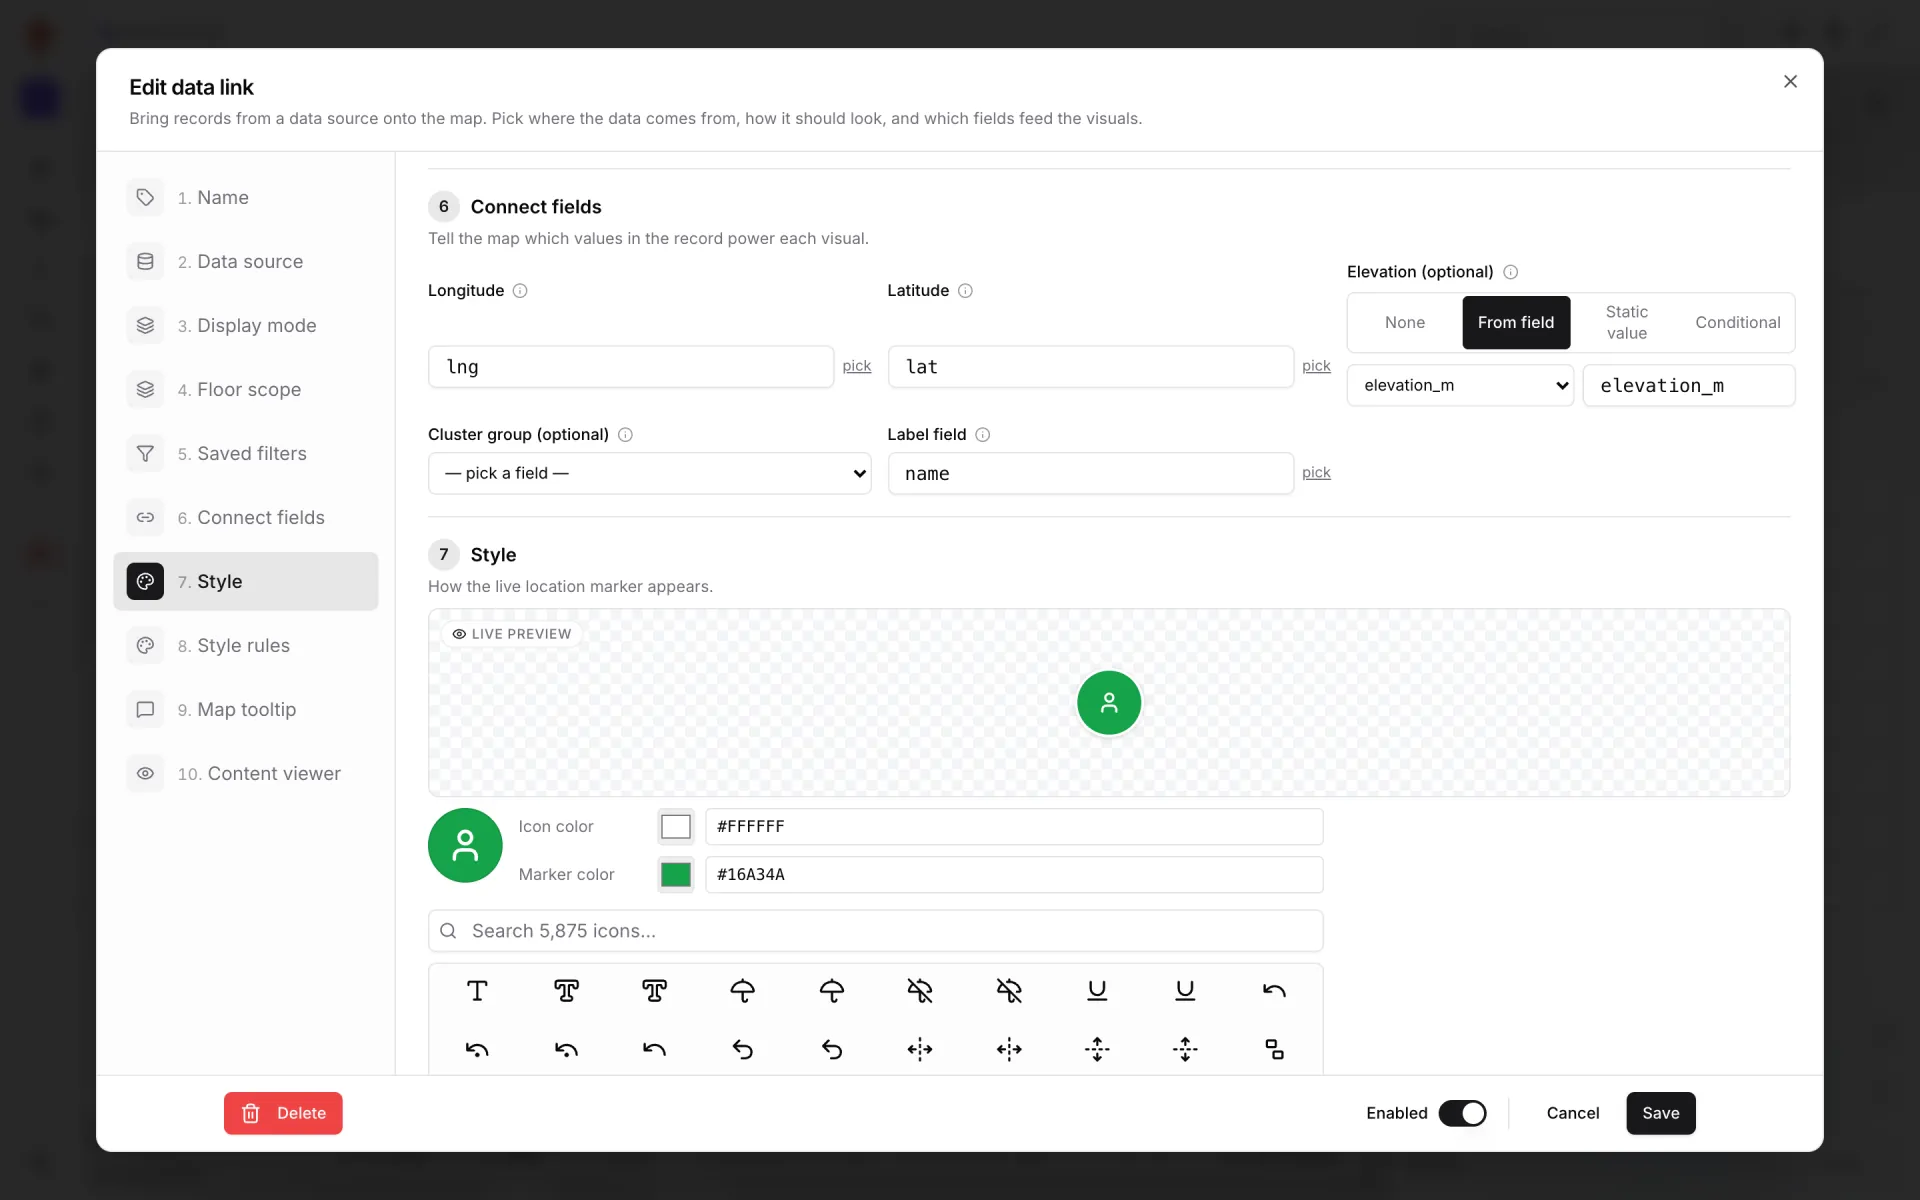Select None elevation option

(1405, 323)
